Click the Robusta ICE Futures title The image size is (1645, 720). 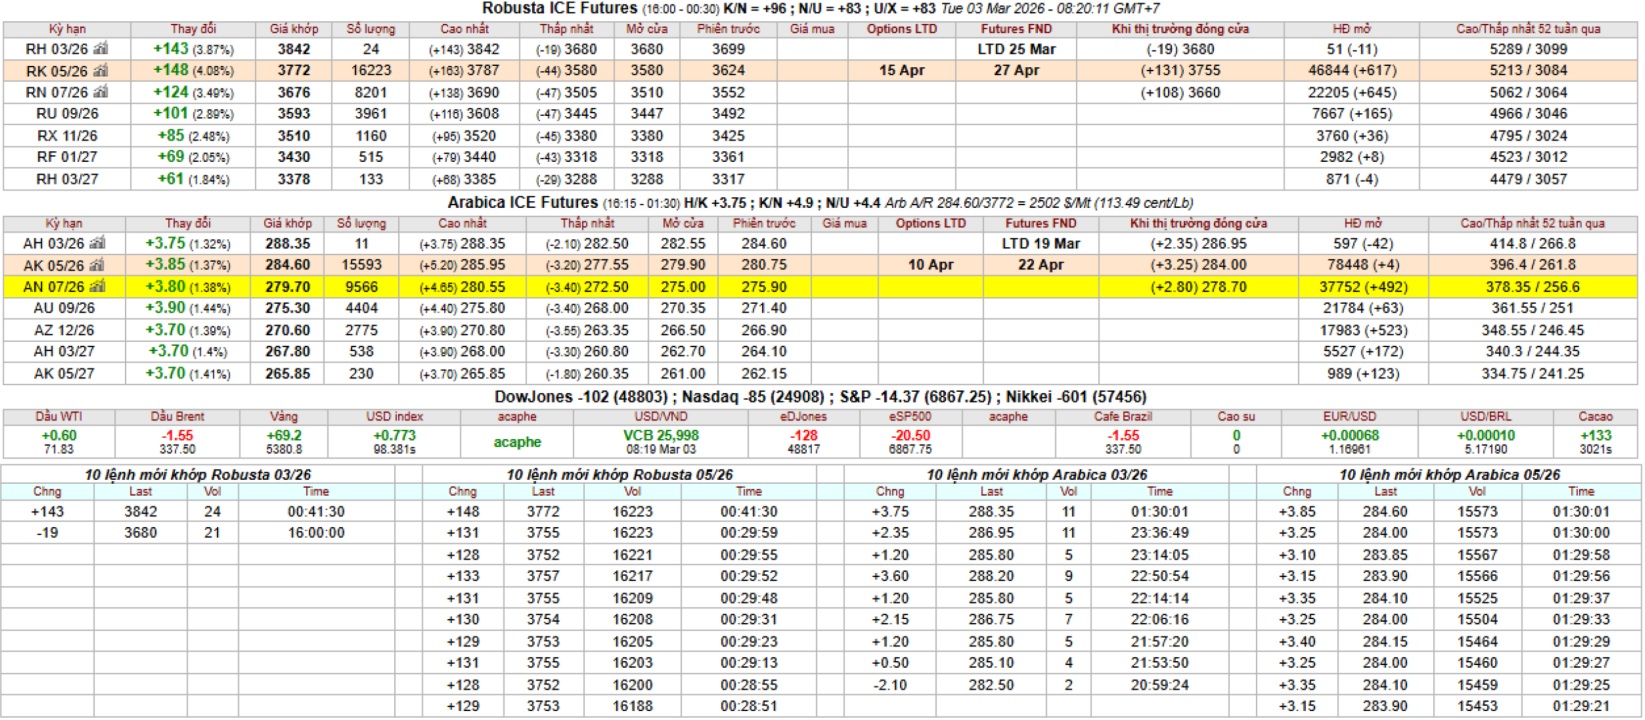[559, 8]
